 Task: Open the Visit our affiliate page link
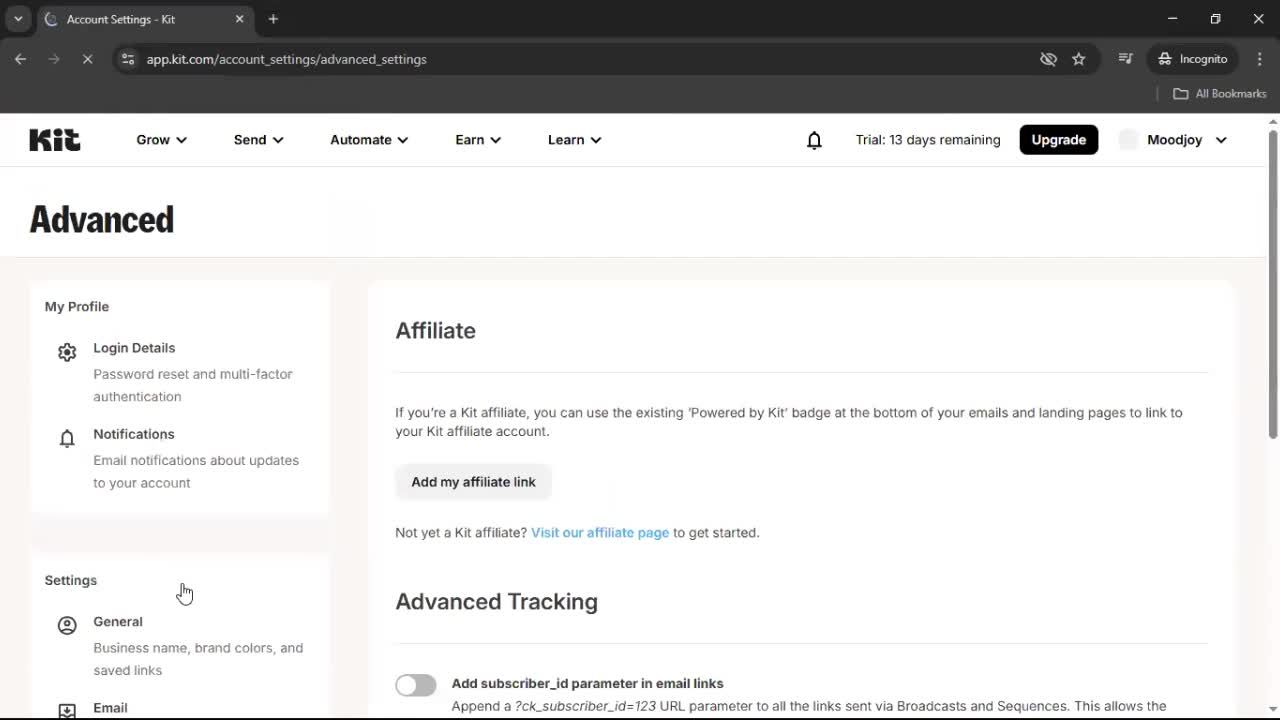[599, 532]
